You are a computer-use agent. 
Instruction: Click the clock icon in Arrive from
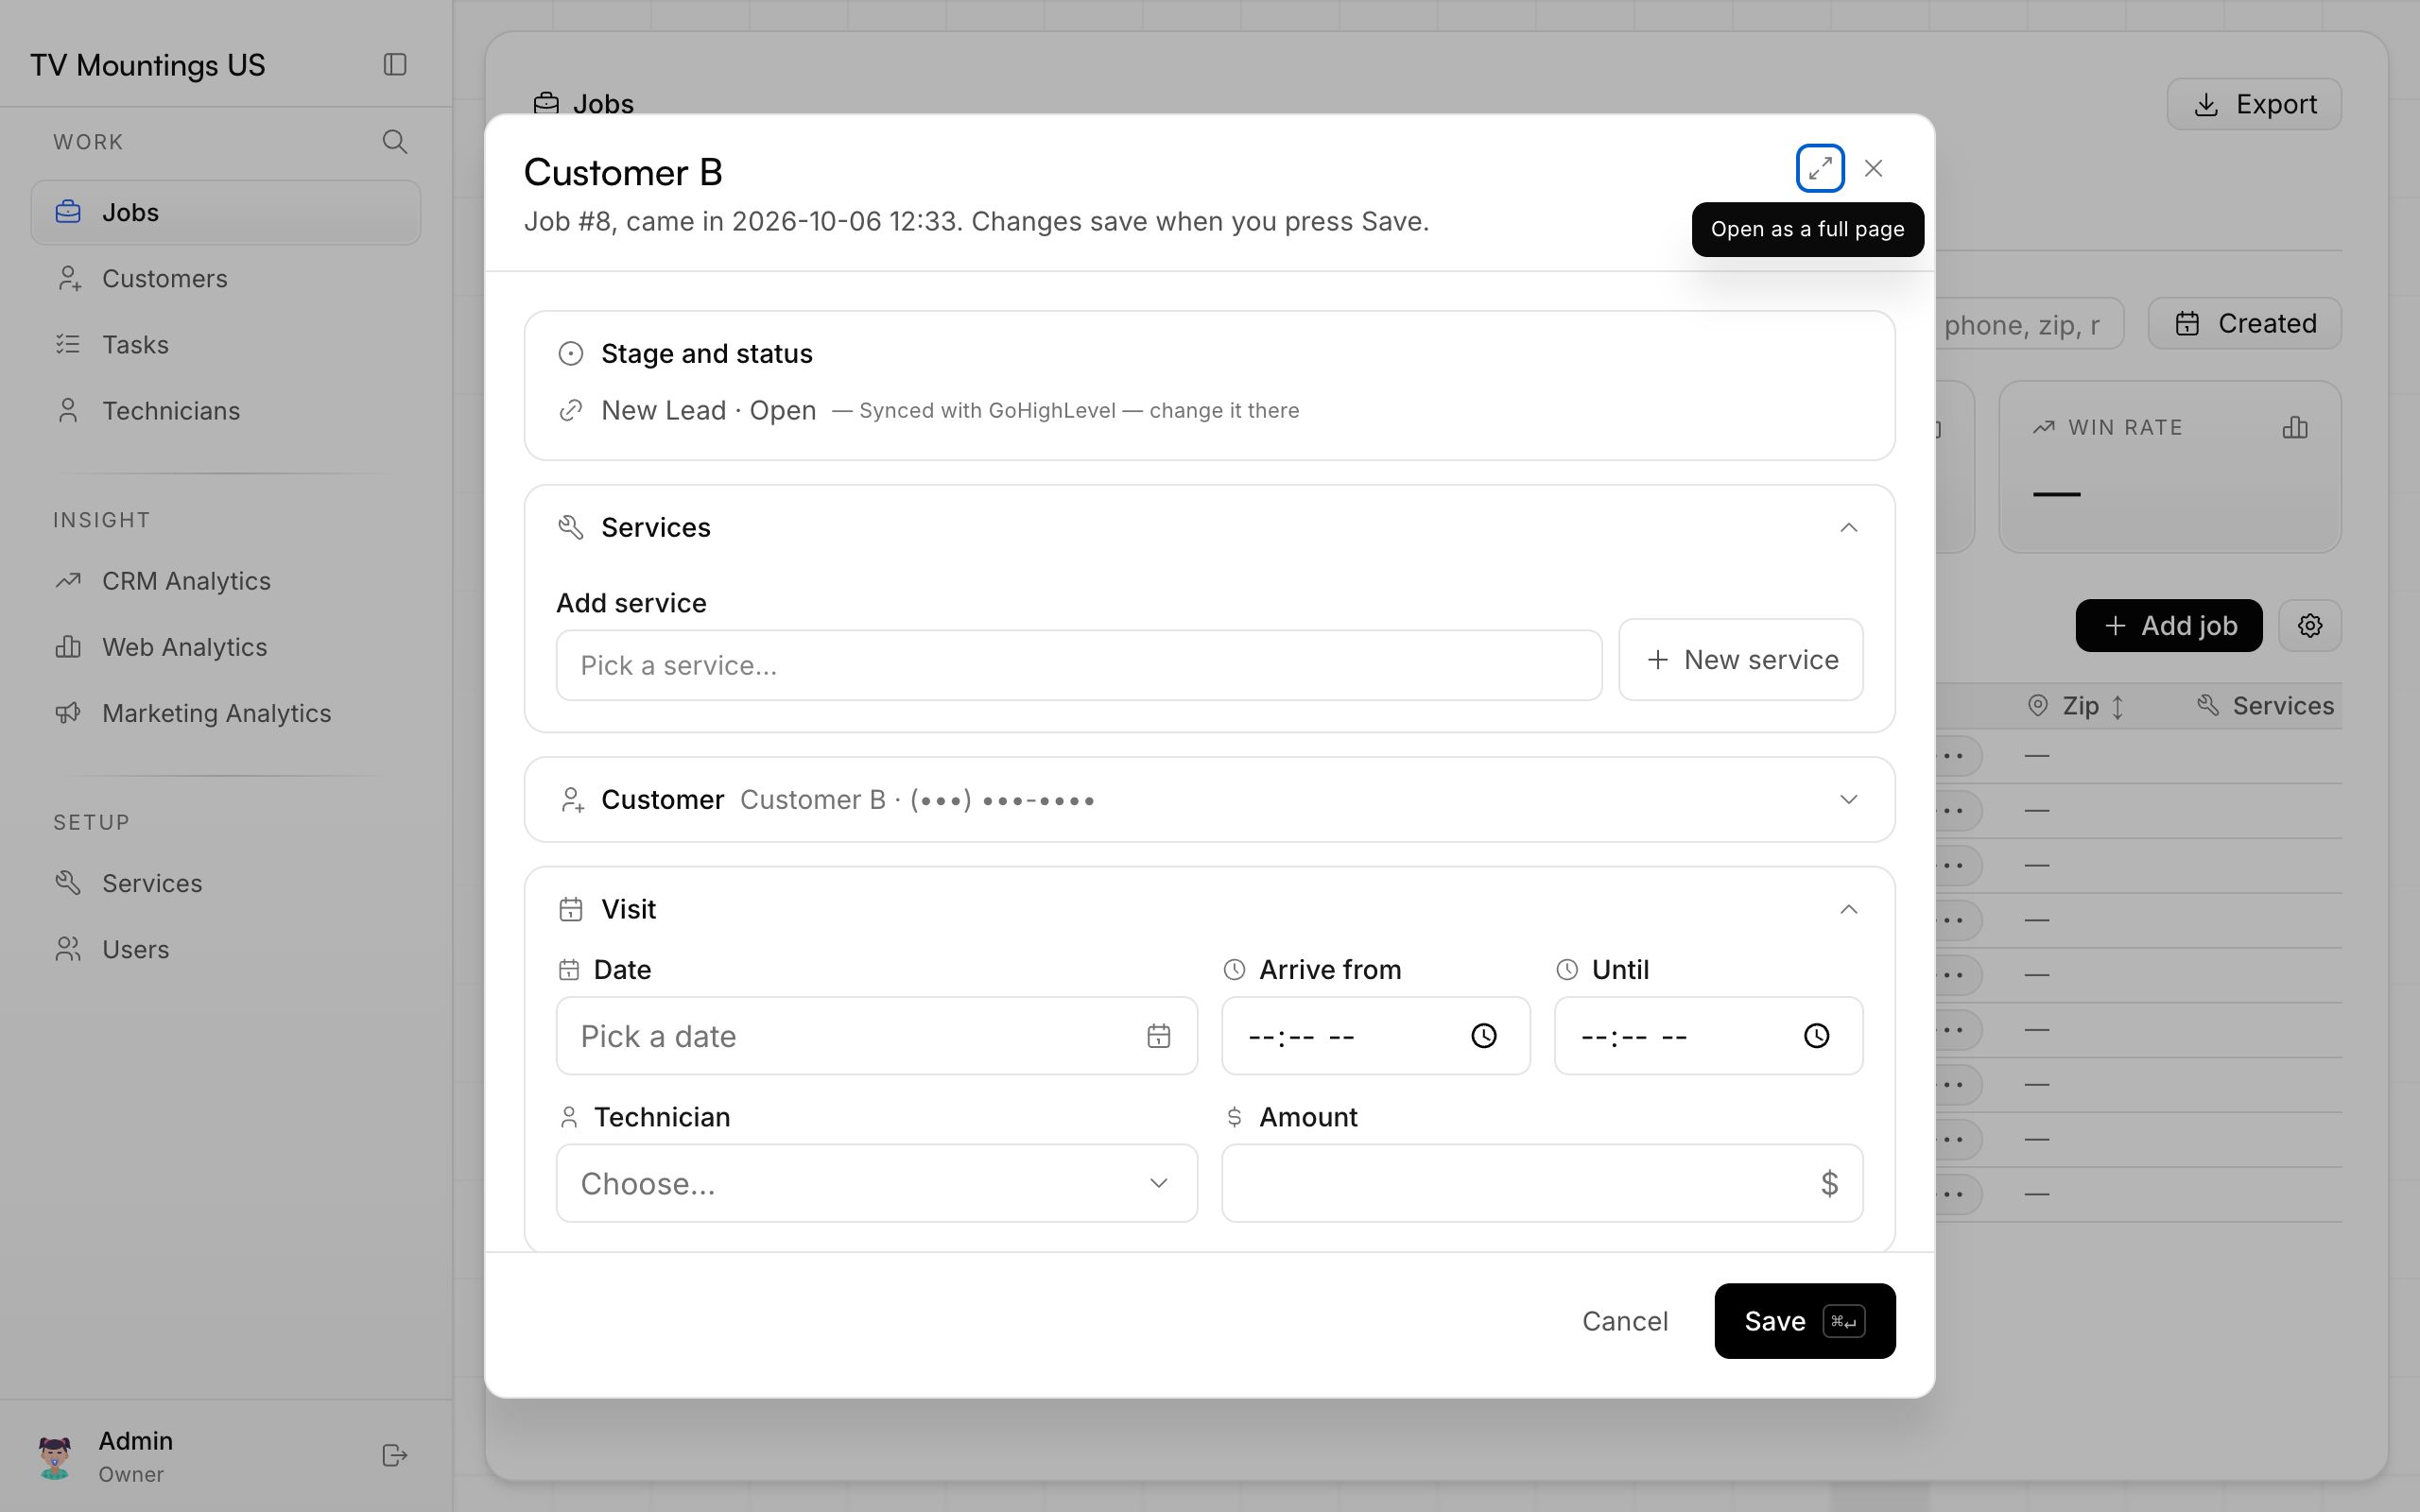pos(1484,1036)
